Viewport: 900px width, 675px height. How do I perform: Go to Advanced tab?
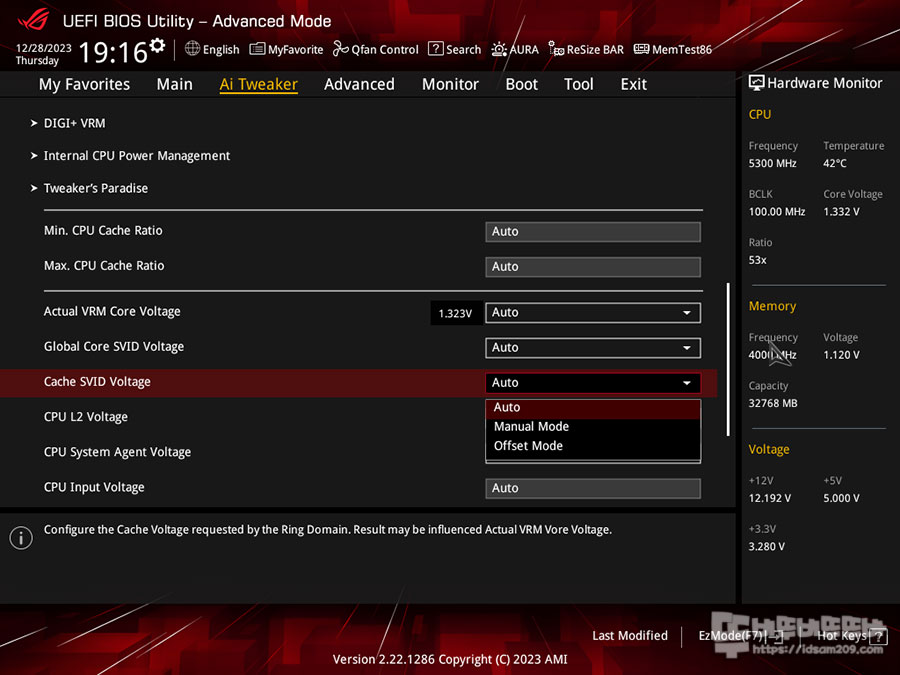point(359,84)
